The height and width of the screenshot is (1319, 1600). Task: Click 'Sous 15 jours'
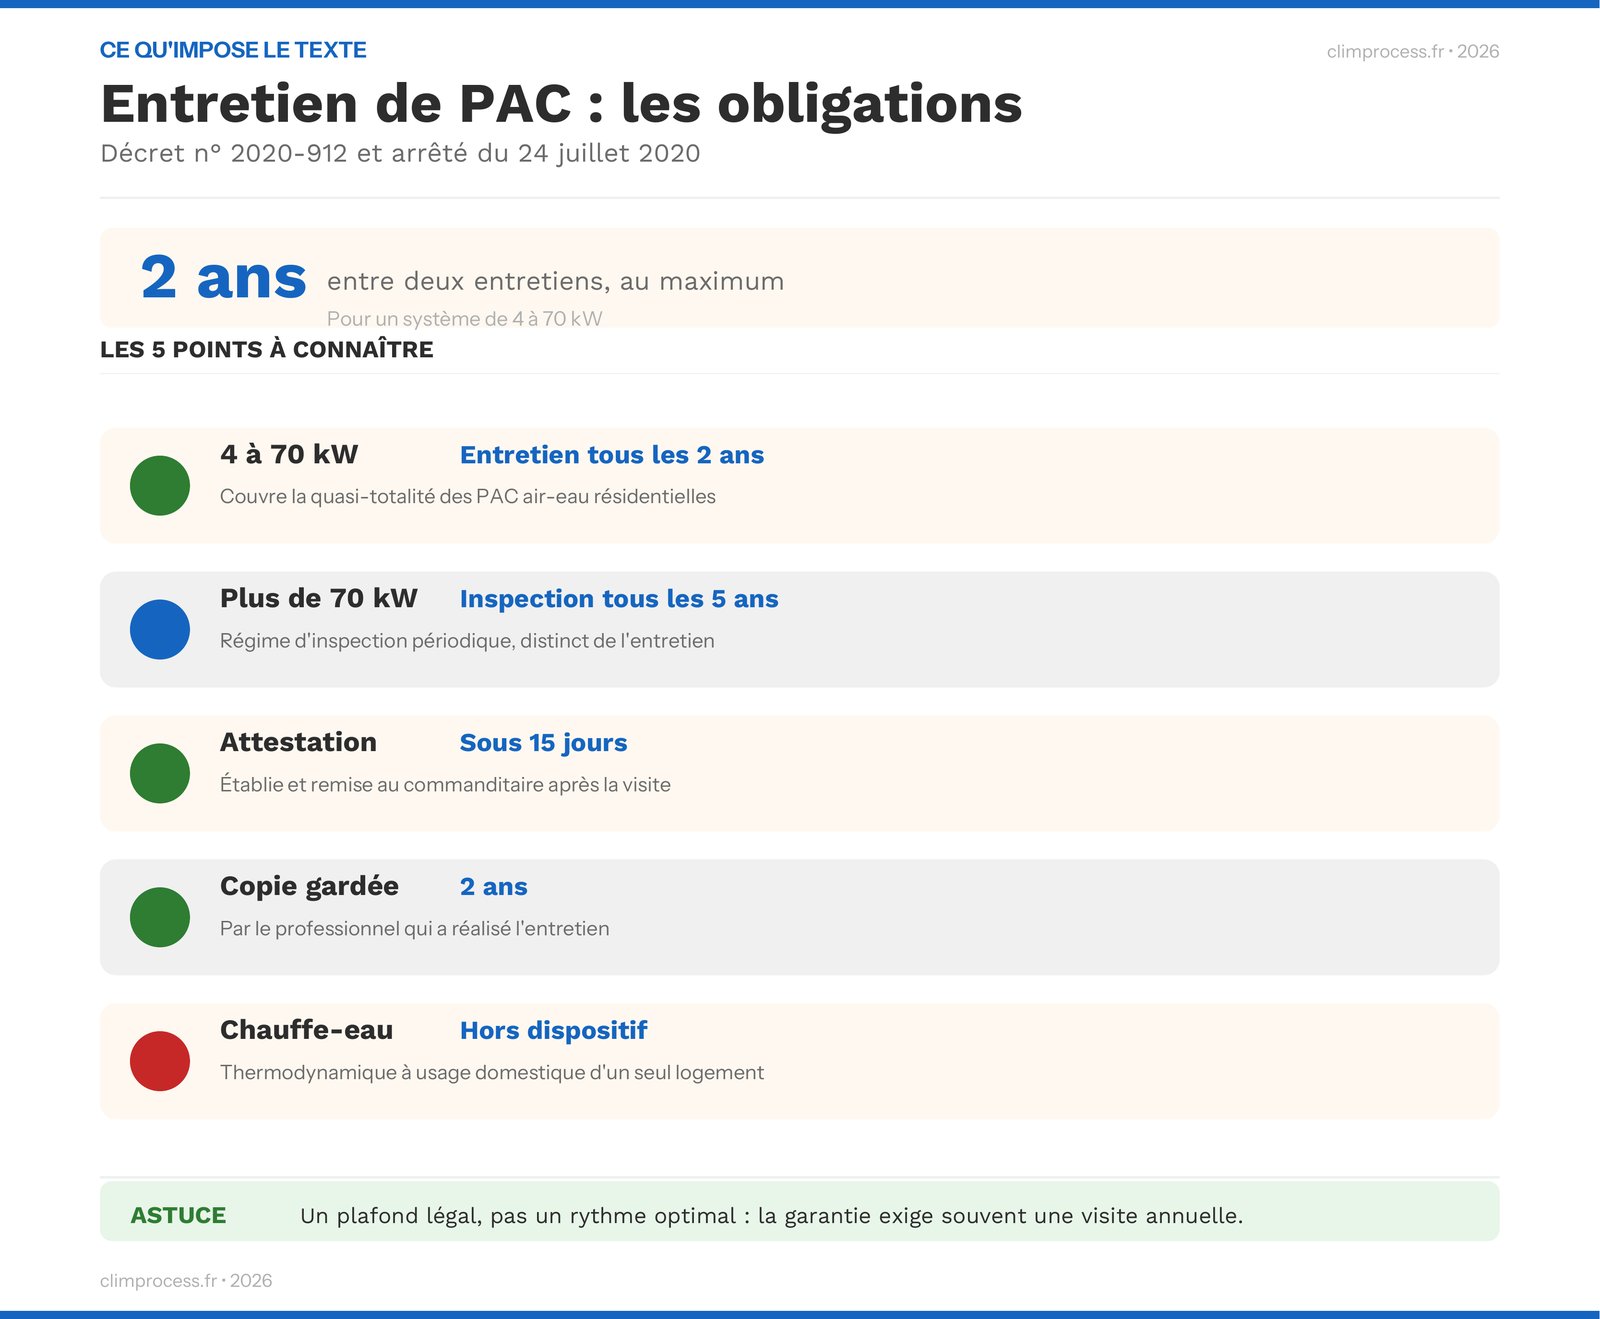click(x=544, y=743)
